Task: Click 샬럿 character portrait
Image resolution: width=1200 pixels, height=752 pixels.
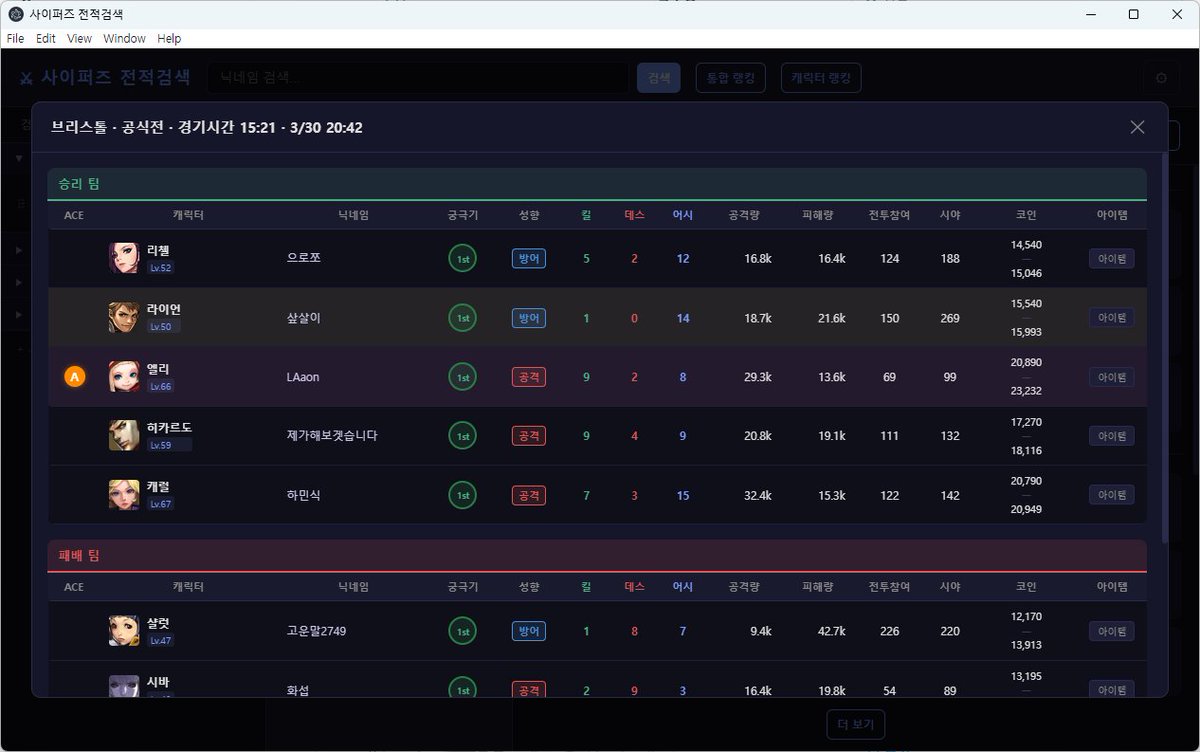Action: pos(124,631)
